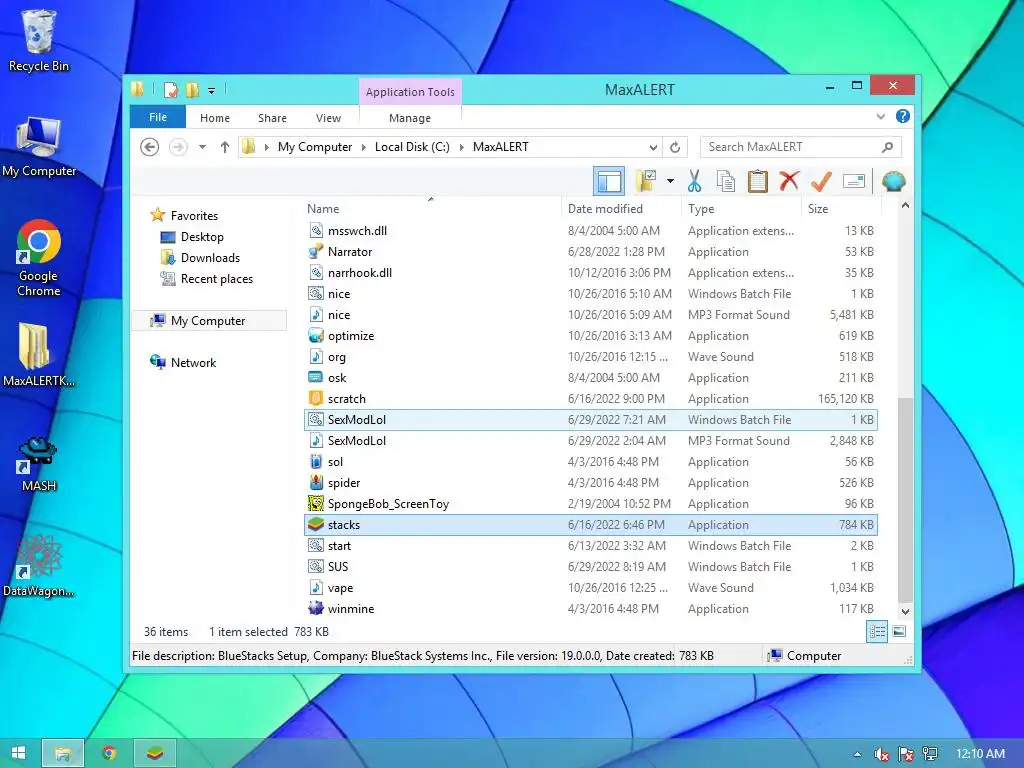
Task: Click the blue shell icon in toolbar
Action: tap(893, 182)
